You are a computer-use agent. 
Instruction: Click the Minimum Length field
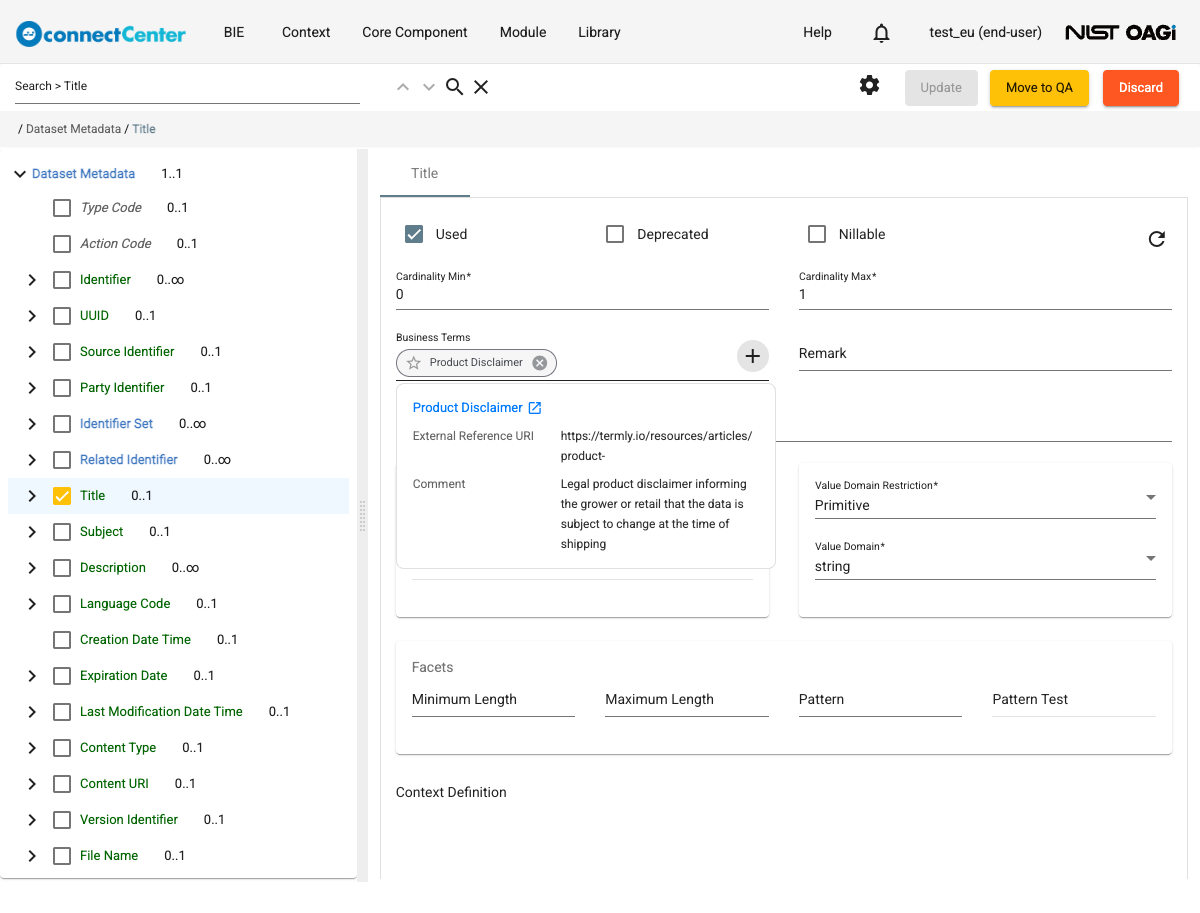coord(493,700)
